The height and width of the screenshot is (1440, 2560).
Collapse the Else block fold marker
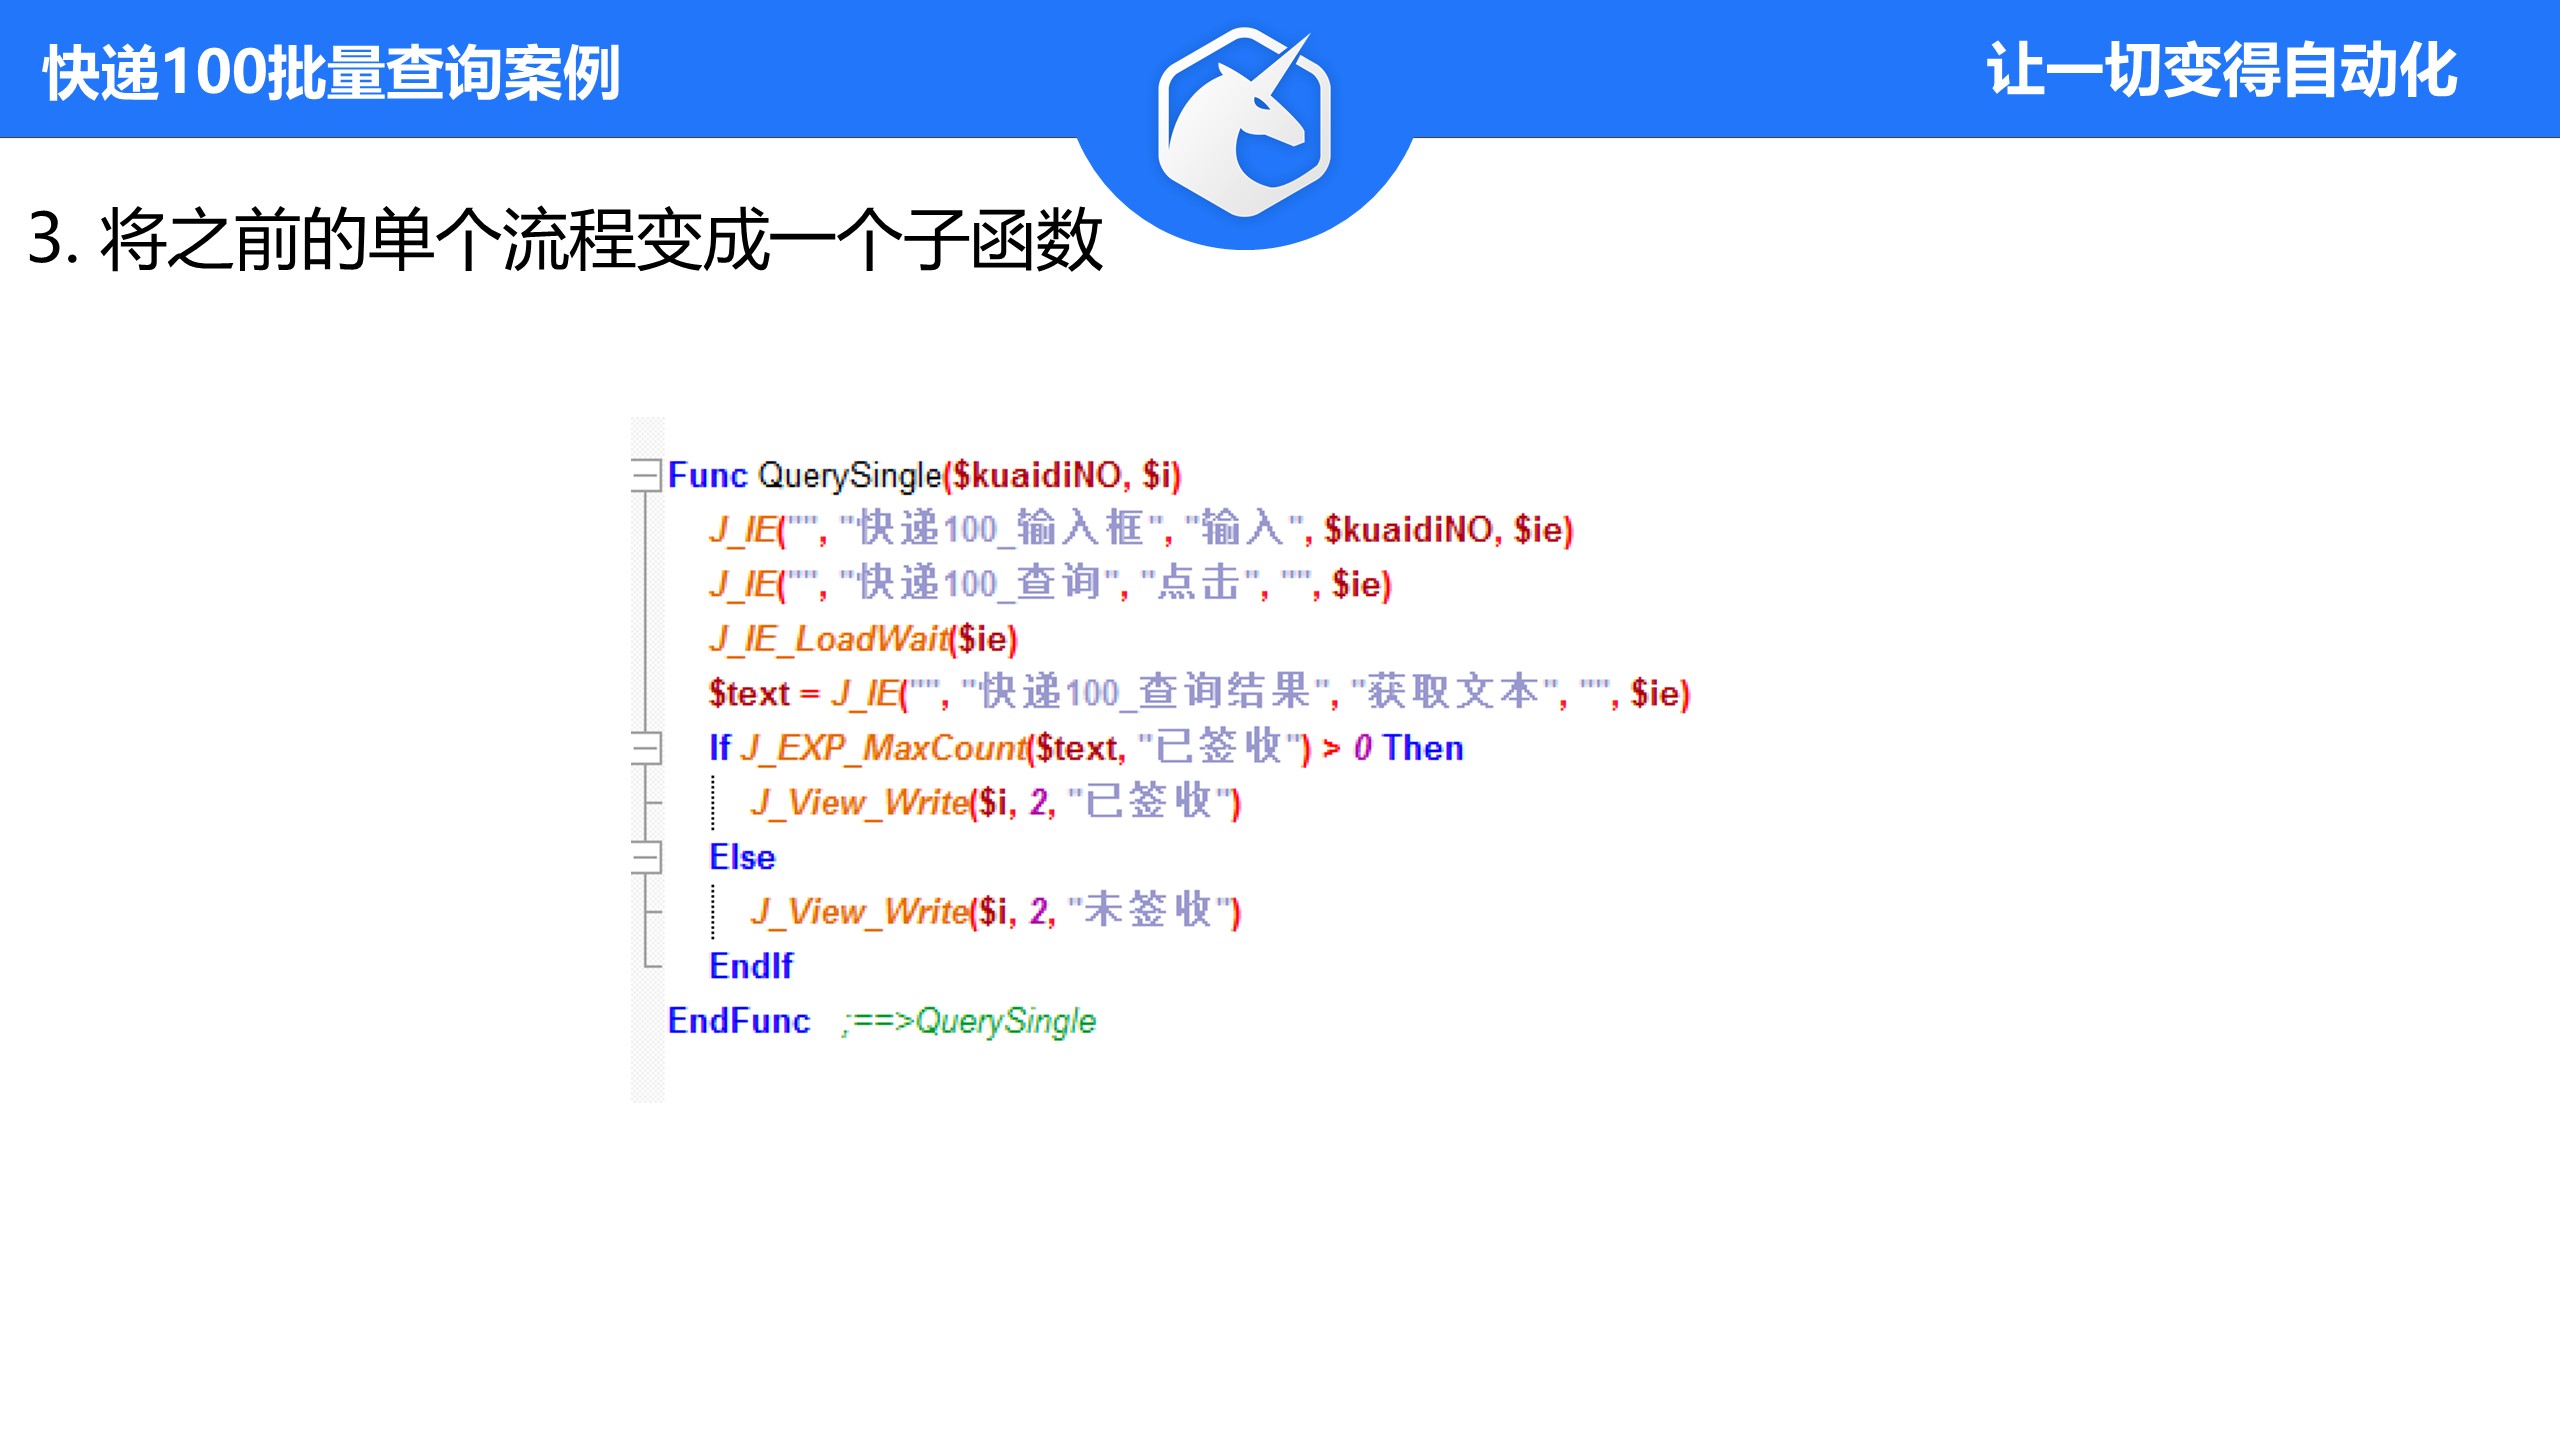[x=646, y=857]
